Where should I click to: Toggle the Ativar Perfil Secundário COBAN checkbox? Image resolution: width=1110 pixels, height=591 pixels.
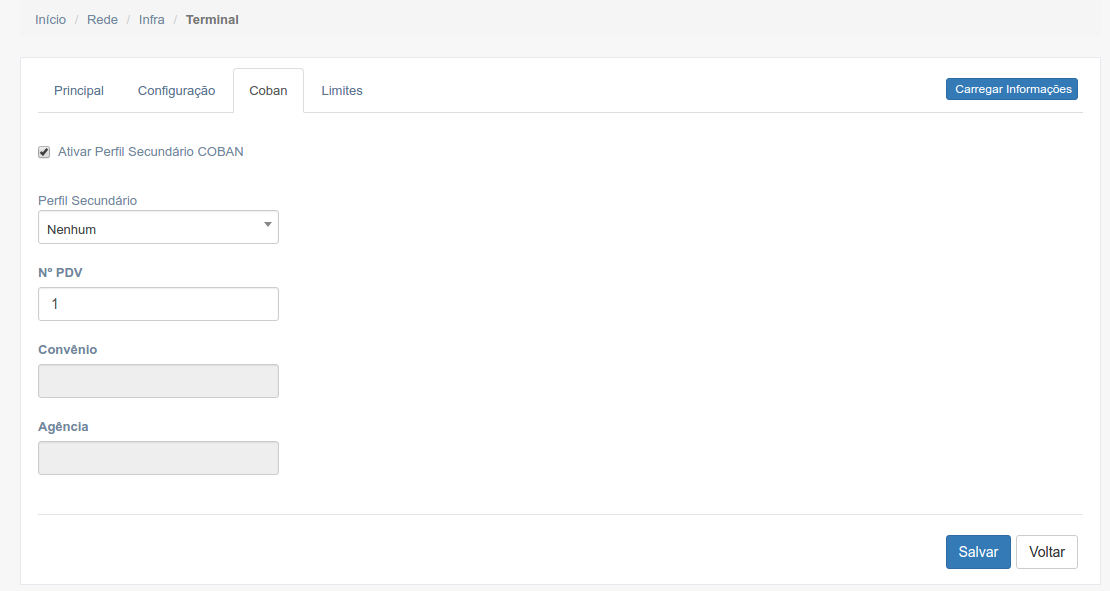pyautogui.click(x=44, y=152)
